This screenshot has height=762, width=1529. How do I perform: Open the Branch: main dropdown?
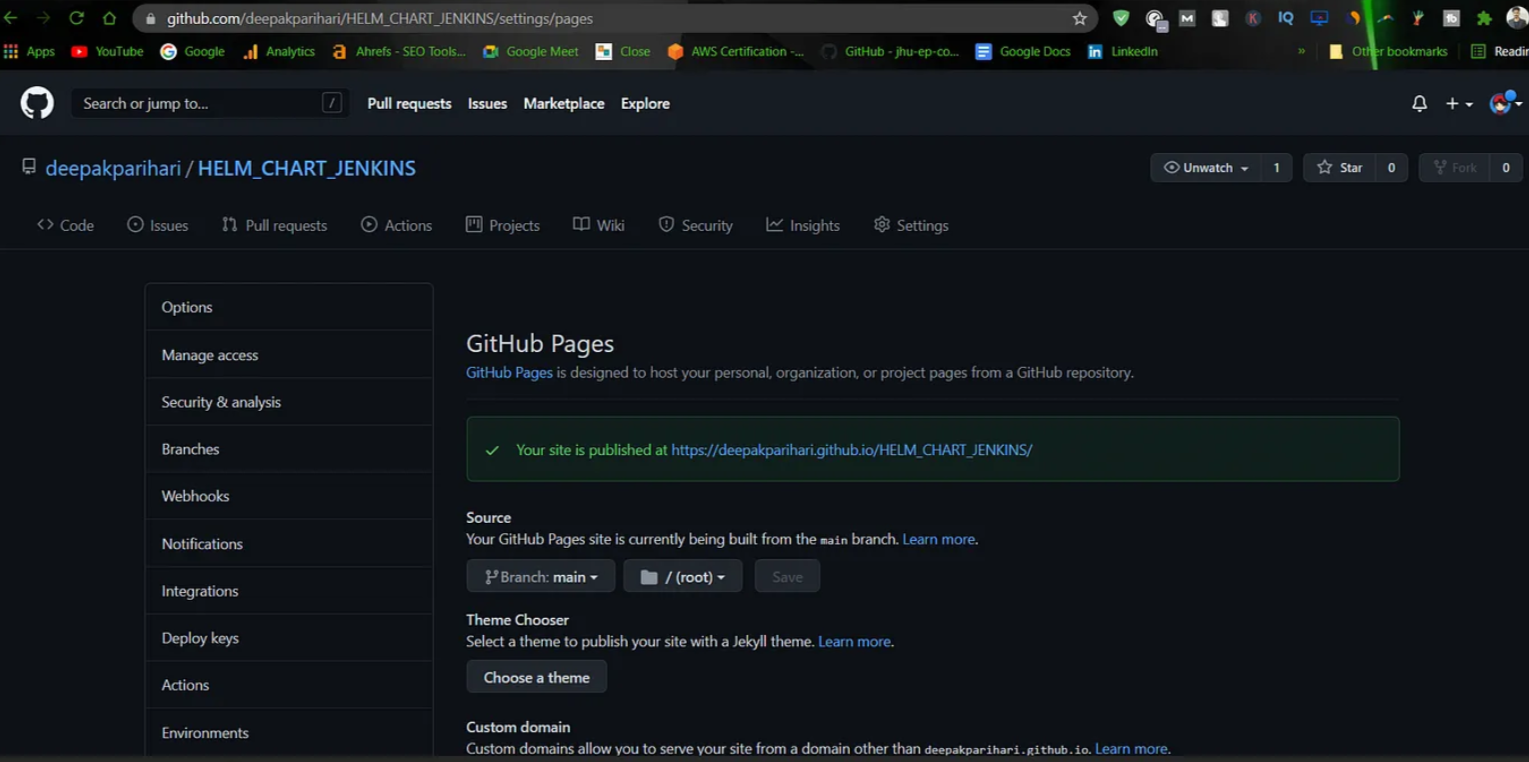tap(540, 577)
